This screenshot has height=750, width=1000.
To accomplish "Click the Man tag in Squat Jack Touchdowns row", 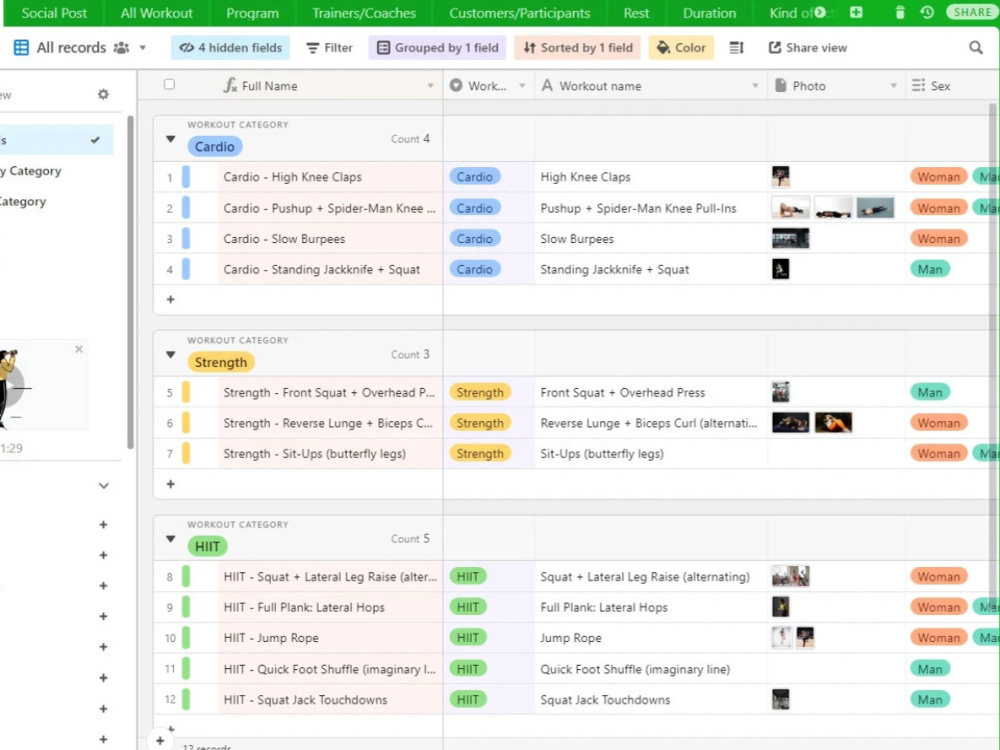I will pyautogui.click(x=930, y=700).
